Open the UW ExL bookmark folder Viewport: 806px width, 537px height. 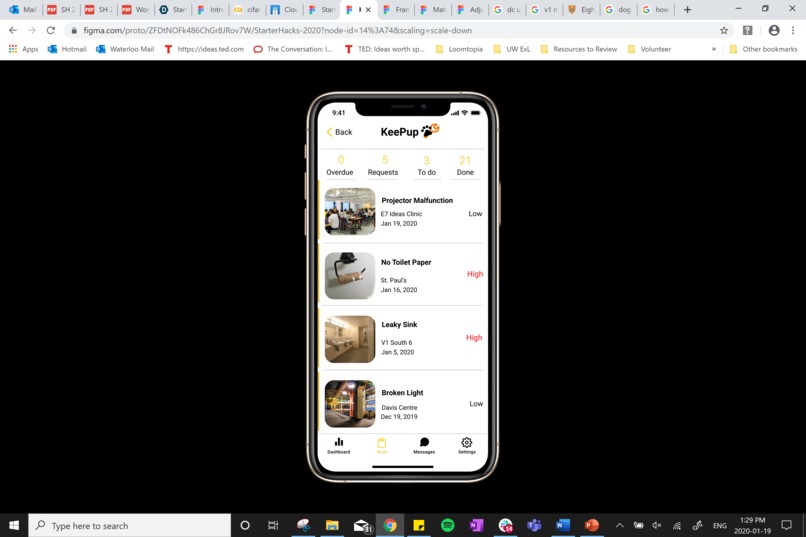(x=511, y=49)
